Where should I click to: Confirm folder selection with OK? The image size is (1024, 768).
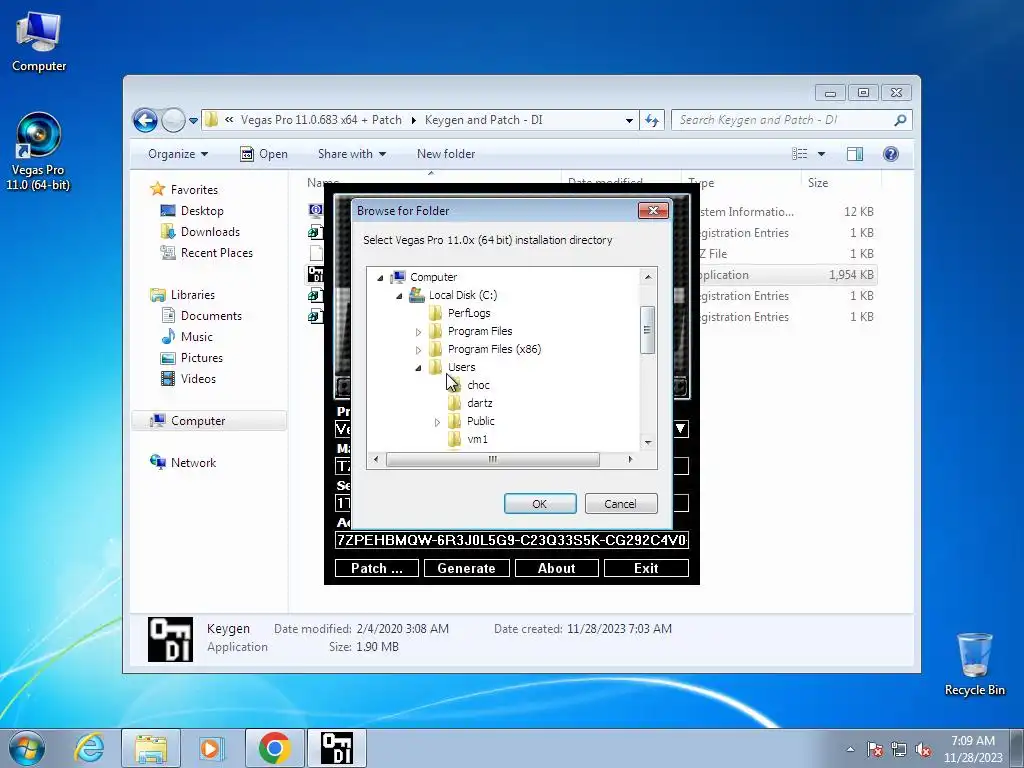coord(540,504)
